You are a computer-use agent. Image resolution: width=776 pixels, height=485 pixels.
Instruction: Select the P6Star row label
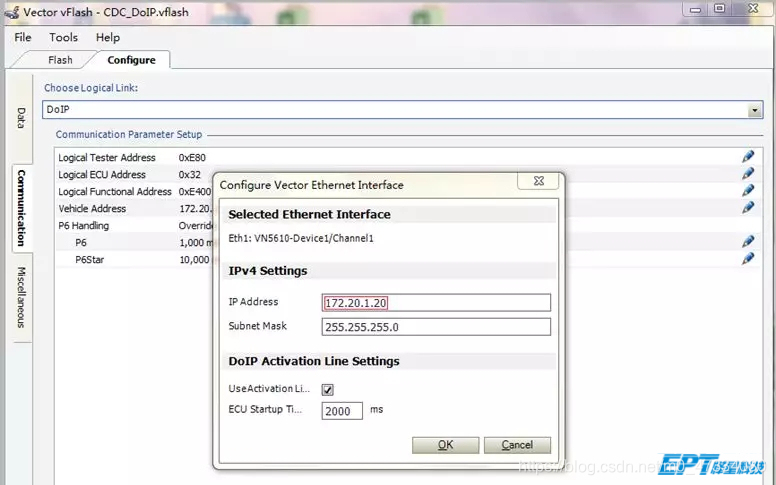pyautogui.click(x=90, y=259)
